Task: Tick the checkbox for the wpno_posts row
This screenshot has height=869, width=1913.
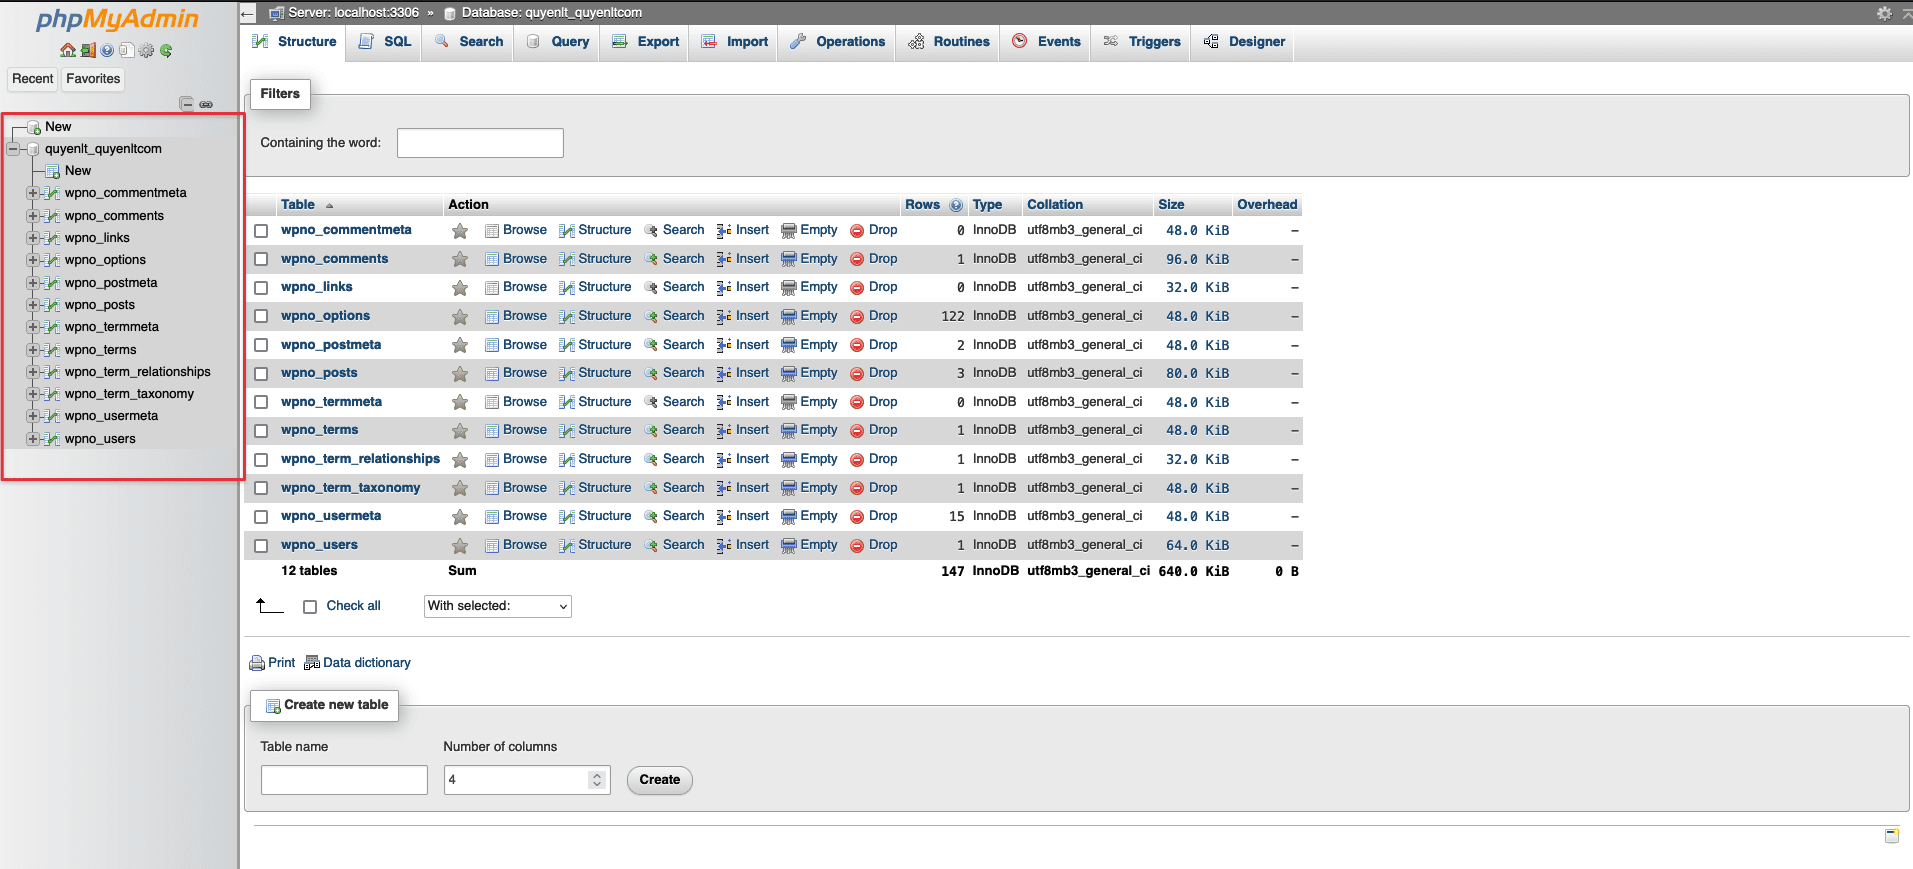Action: 261,374
